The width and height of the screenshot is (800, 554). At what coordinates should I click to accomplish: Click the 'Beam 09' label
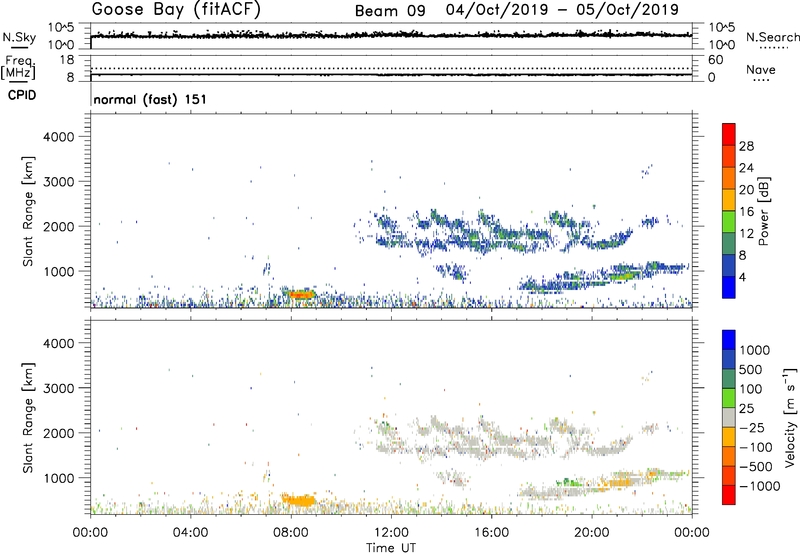pyautogui.click(x=390, y=11)
